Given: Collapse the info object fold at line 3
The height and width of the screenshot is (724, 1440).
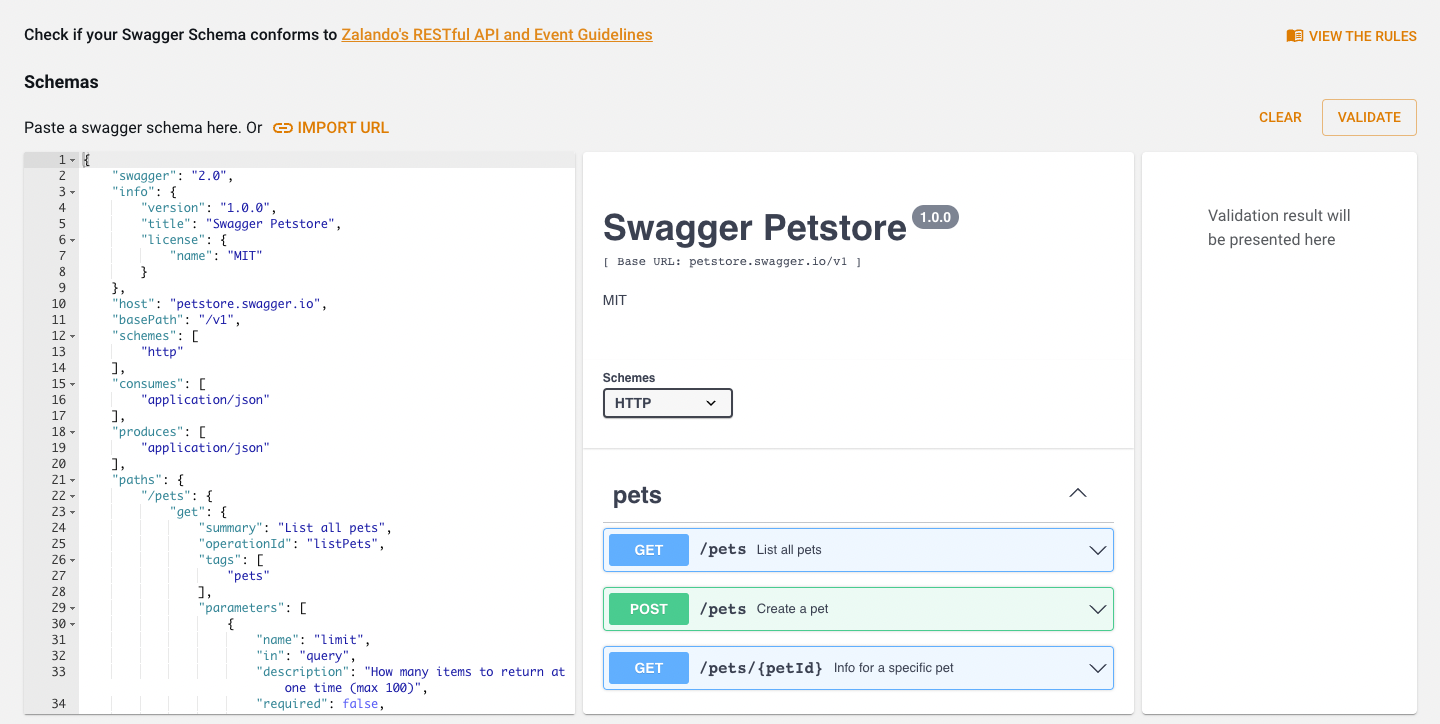Looking at the screenshot, I should (70, 191).
